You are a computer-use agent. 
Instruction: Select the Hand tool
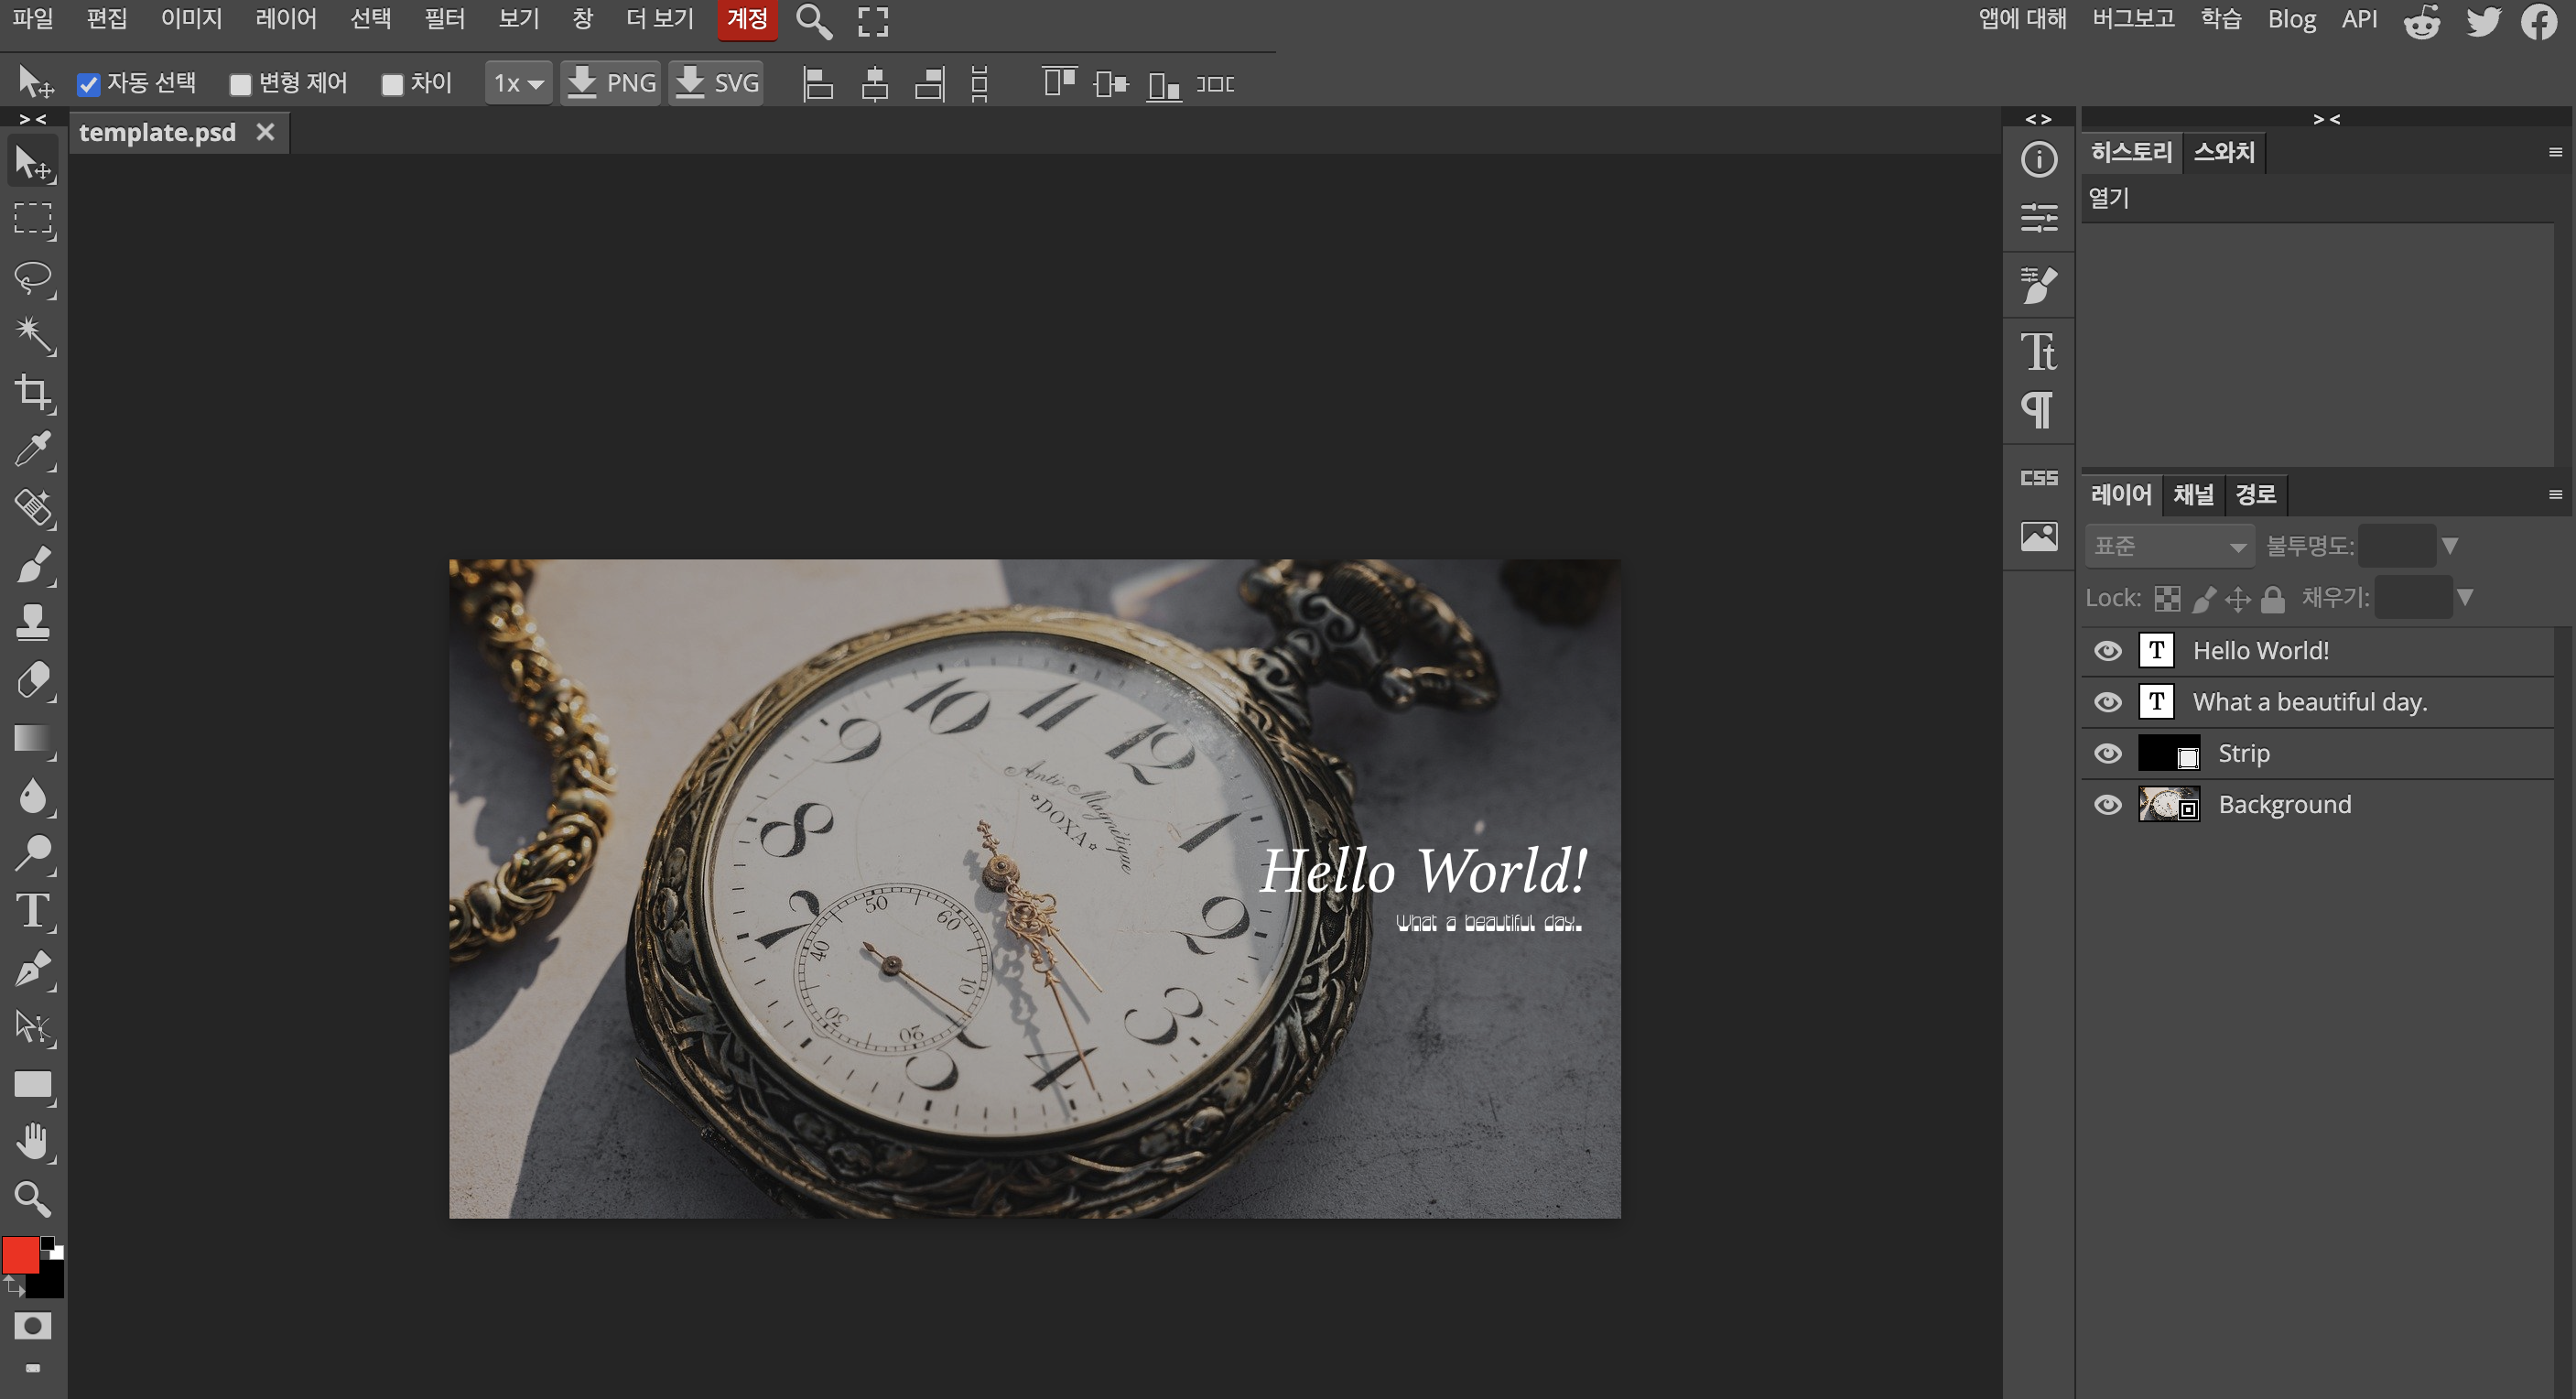pyautogui.click(x=33, y=1141)
